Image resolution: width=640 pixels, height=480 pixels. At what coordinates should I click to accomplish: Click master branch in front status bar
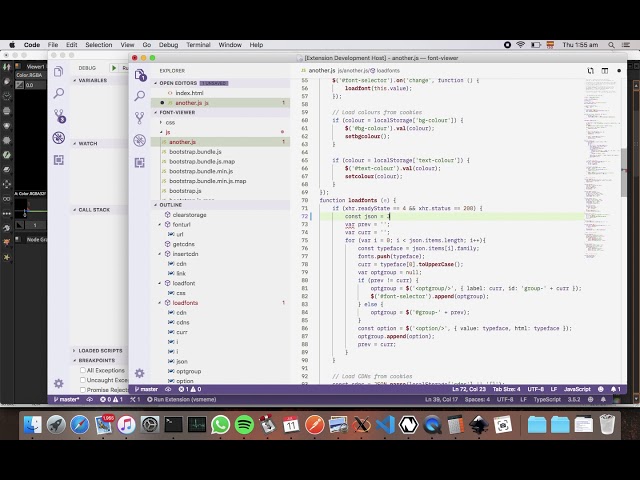tap(146, 389)
